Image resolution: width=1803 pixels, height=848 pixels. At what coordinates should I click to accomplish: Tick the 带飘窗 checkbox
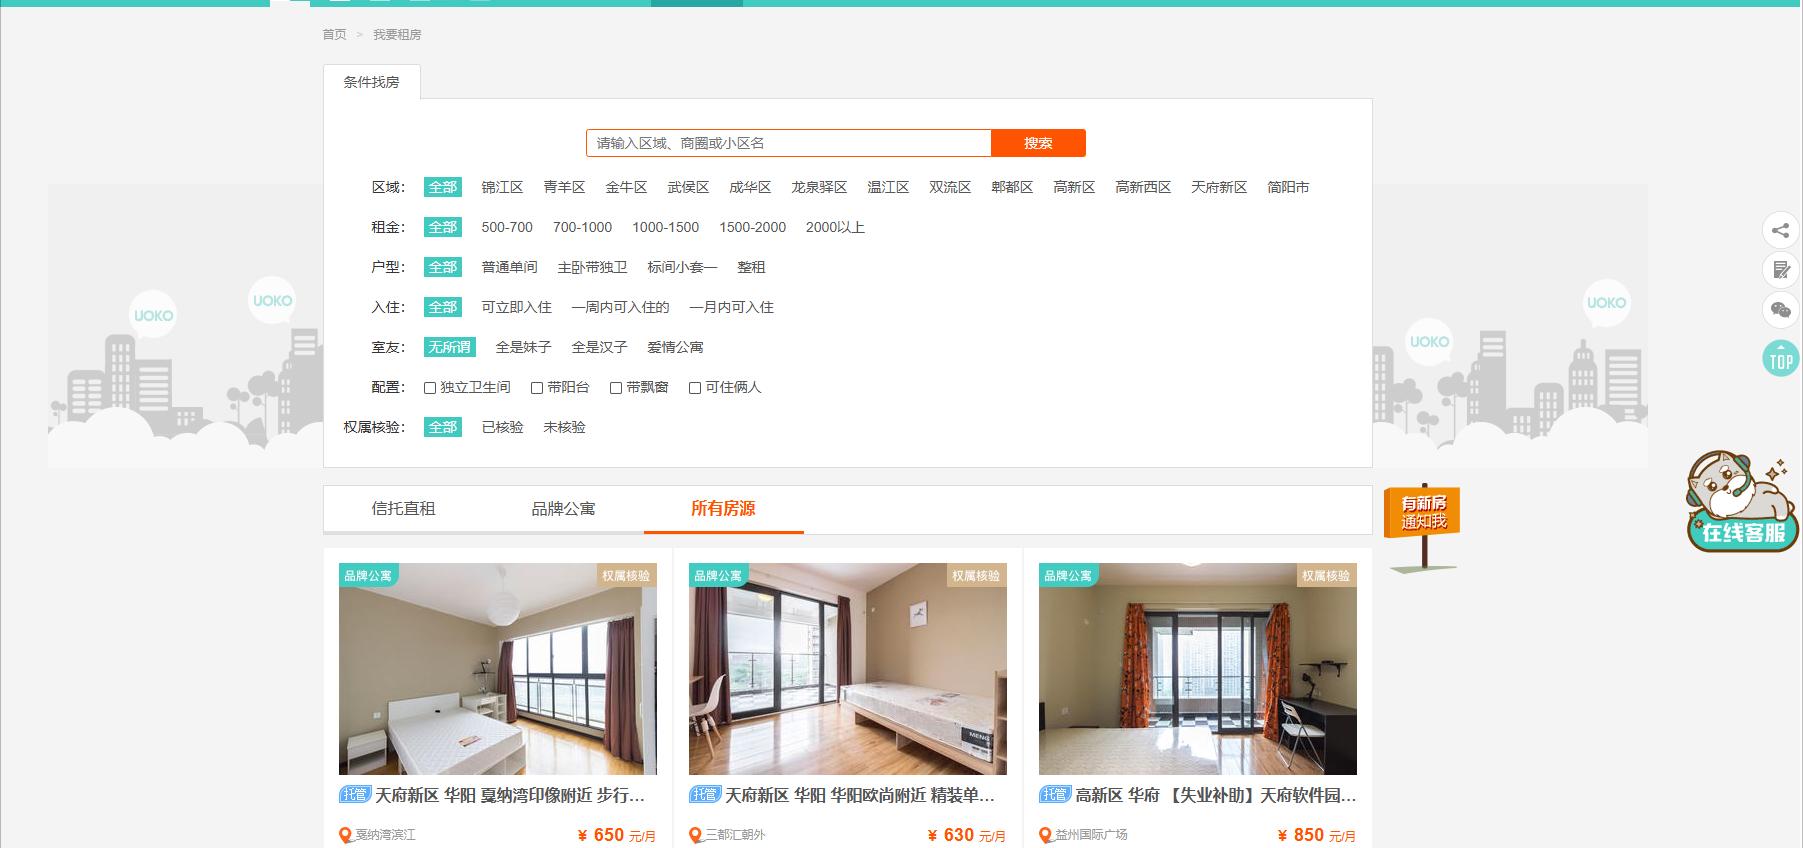[616, 388]
